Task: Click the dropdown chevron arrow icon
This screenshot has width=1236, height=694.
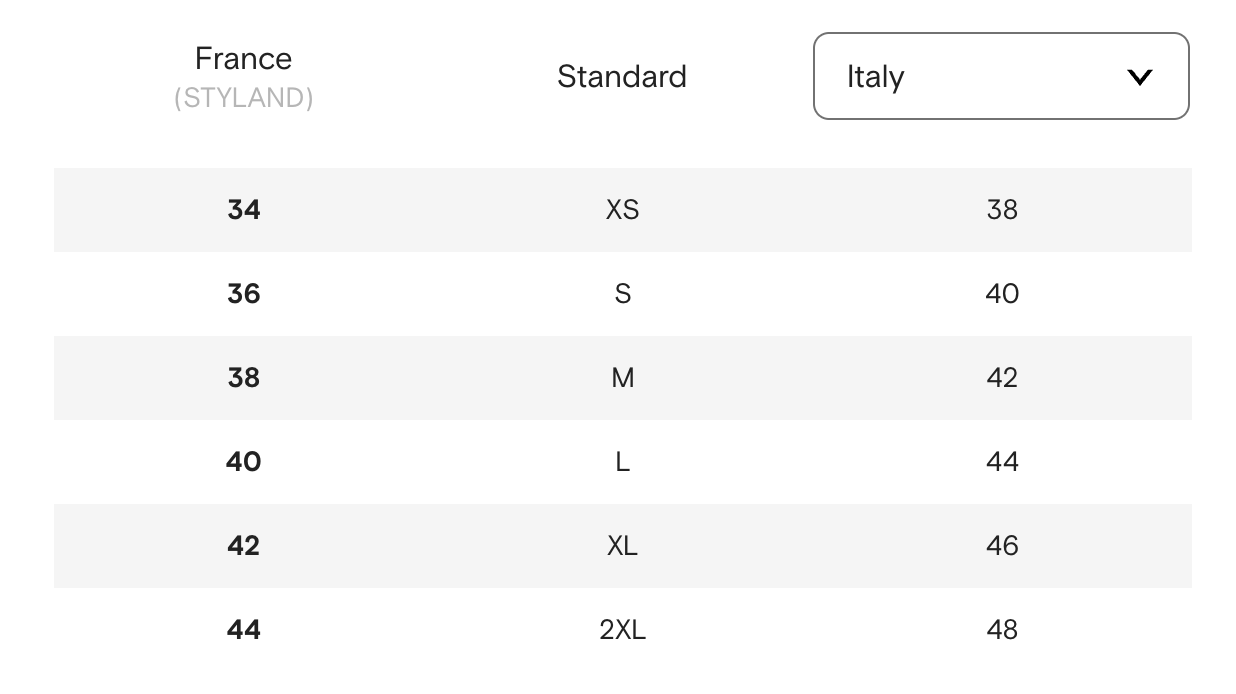Action: tap(1140, 77)
